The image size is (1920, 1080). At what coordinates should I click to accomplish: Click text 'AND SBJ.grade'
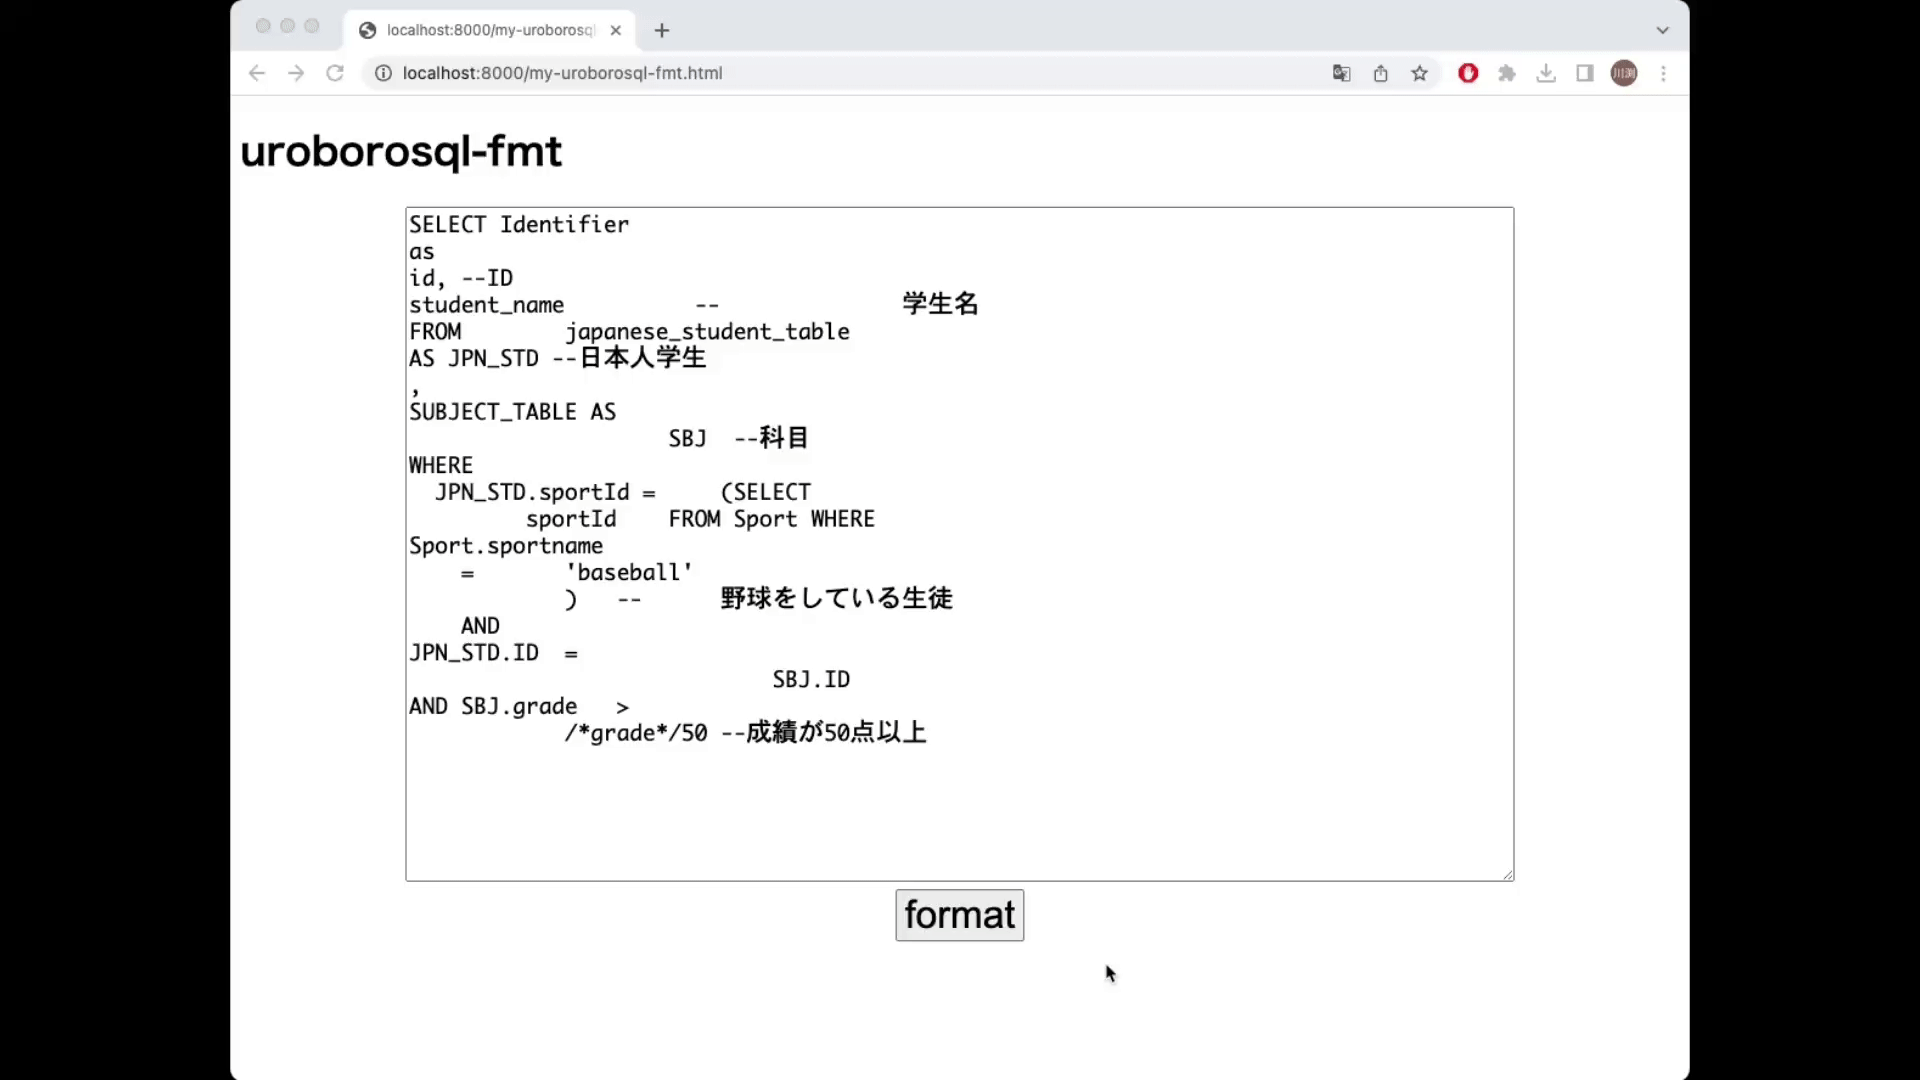pos(493,706)
